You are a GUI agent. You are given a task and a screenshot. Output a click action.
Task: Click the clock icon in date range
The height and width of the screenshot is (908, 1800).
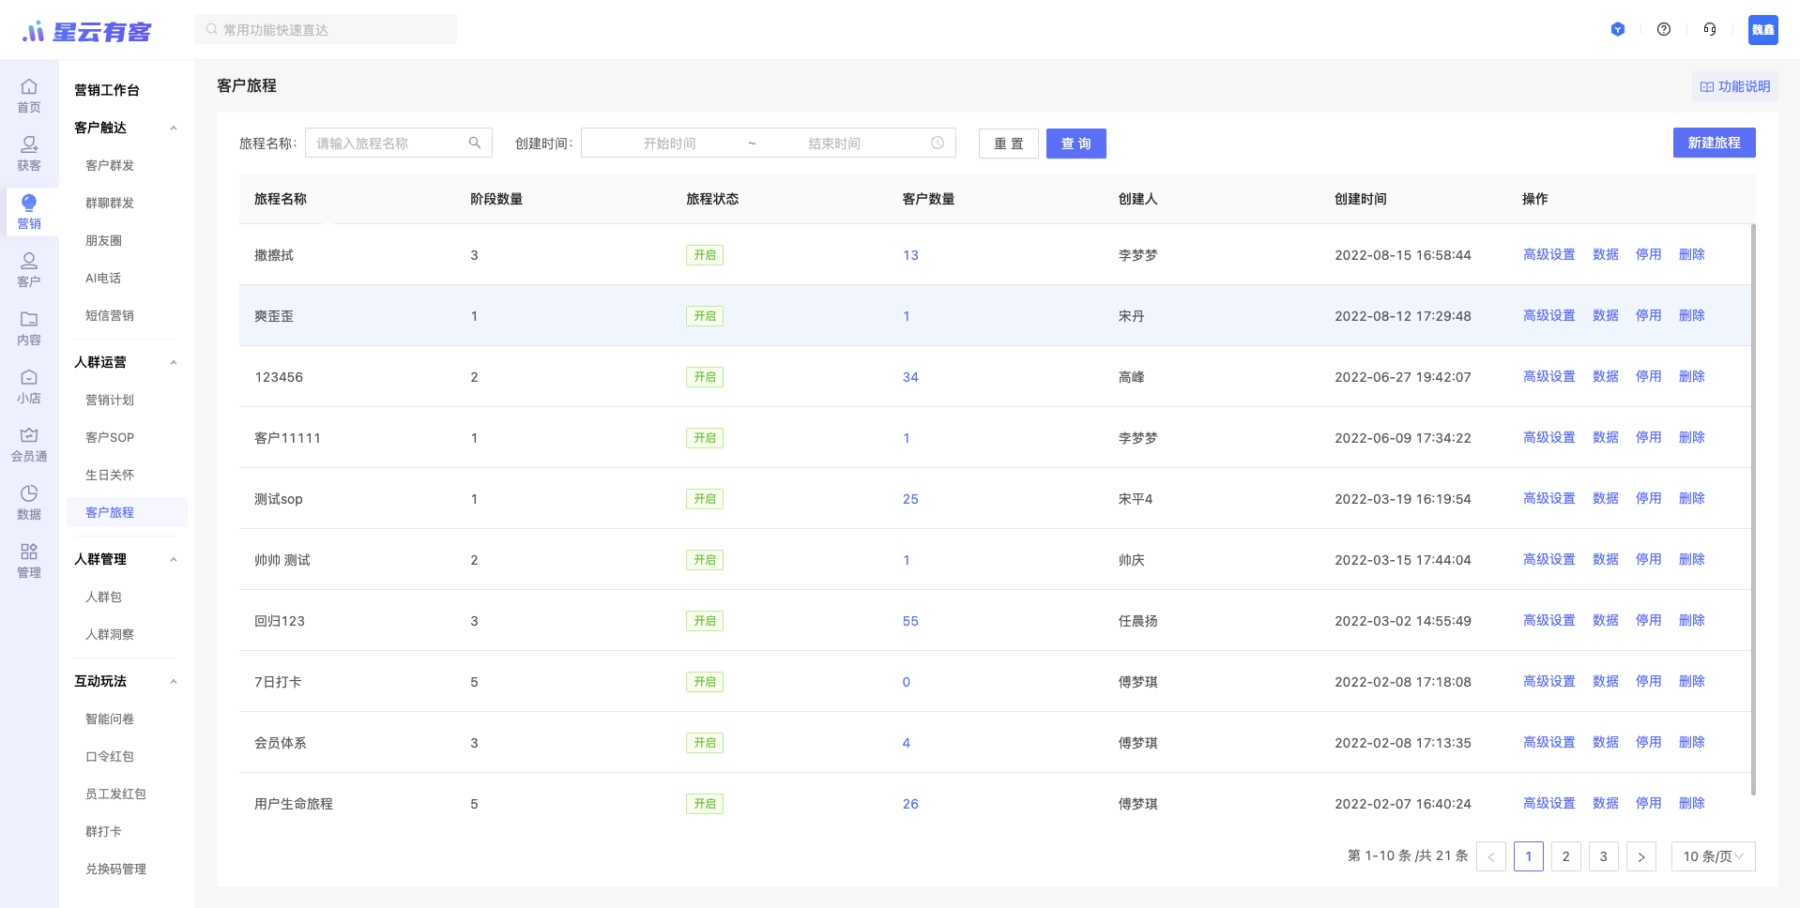coord(937,143)
